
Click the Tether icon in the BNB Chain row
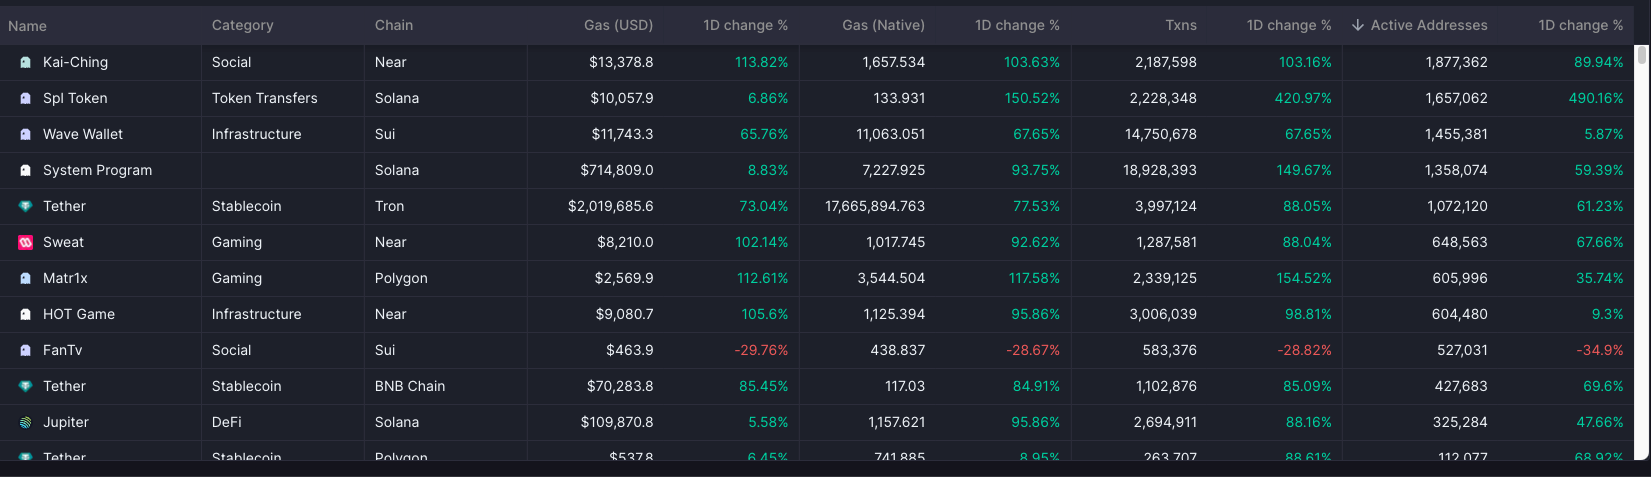(26, 386)
